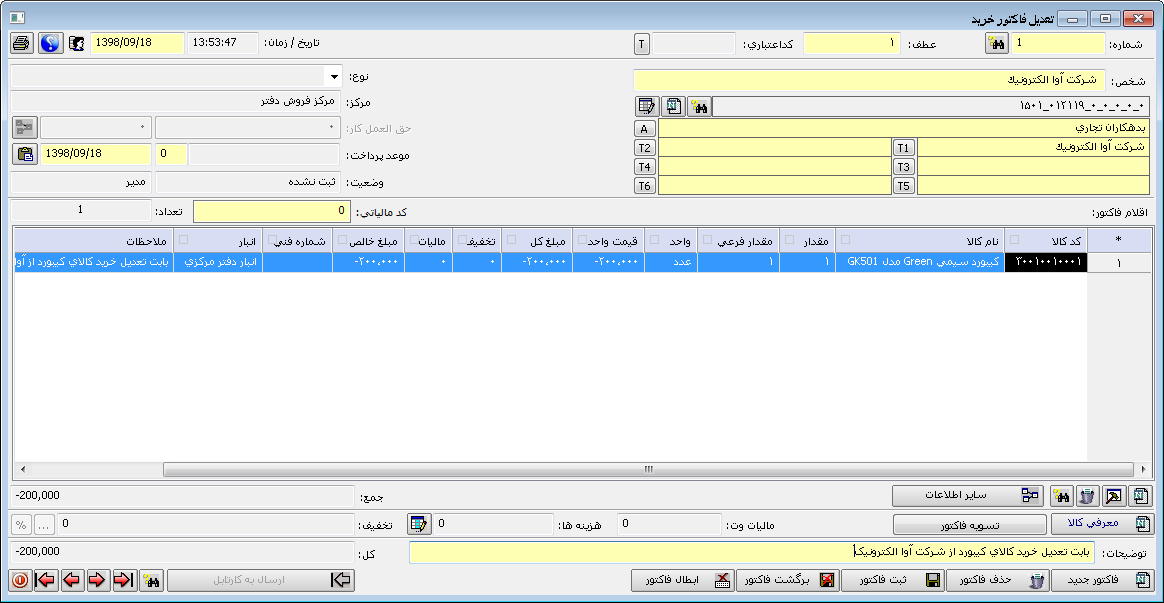Image resolution: width=1164 pixels, height=603 pixels.
Task: Click binoculars icon next to account code field
Action: point(699,106)
